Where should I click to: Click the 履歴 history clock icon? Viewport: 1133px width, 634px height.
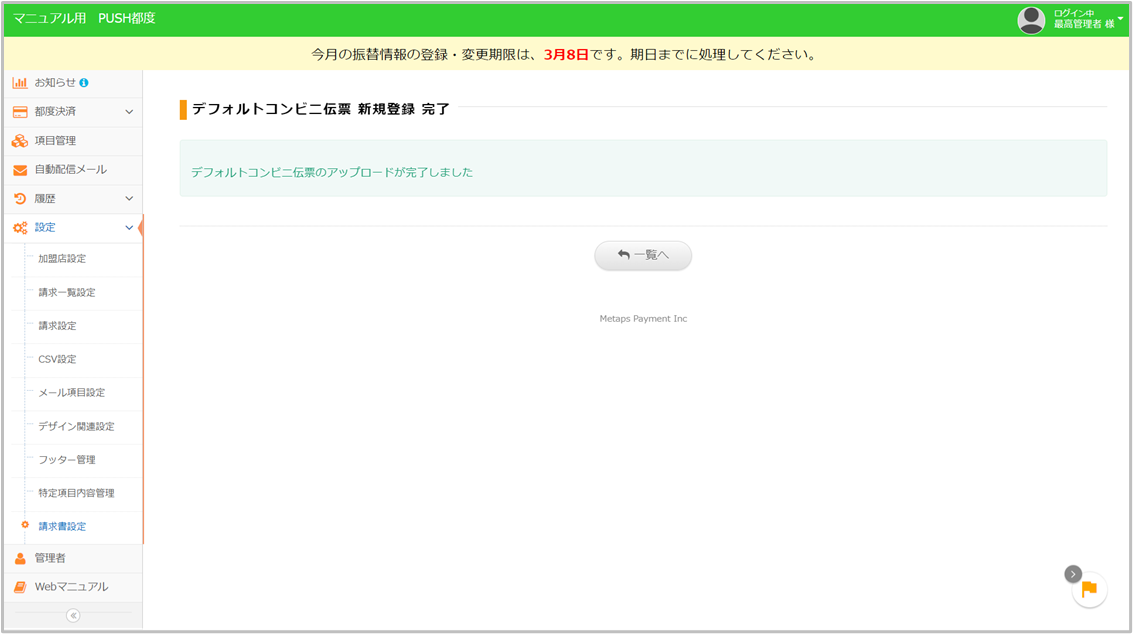[20, 199]
